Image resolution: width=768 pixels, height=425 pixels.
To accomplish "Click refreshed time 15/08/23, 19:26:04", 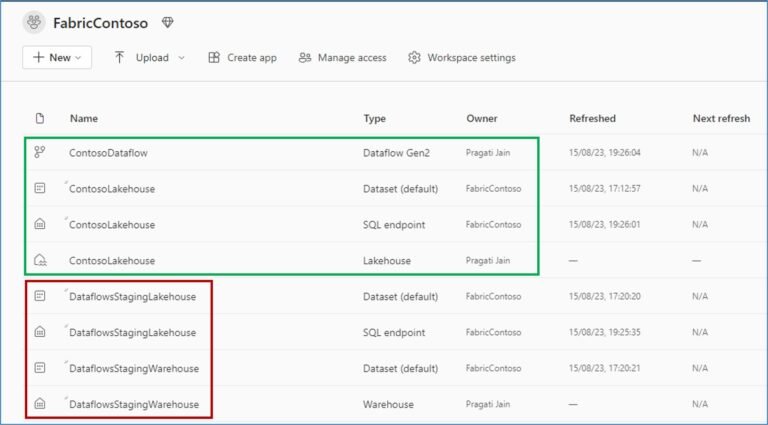I will (604, 153).
